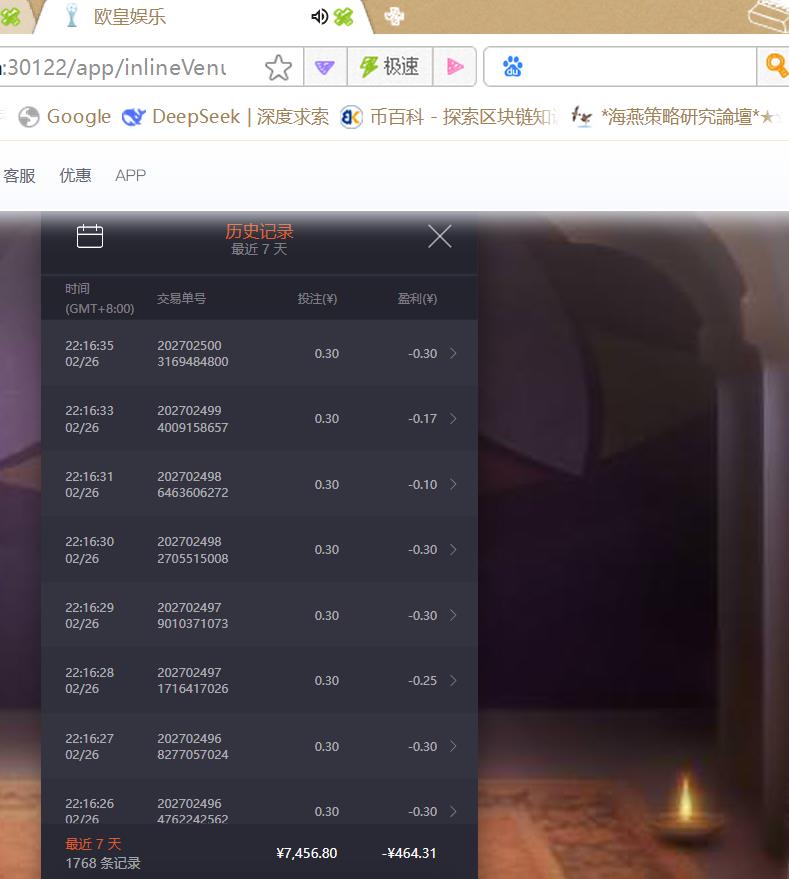
Task: Expand details of the 22:16:30 record
Action: click(x=453, y=549)
